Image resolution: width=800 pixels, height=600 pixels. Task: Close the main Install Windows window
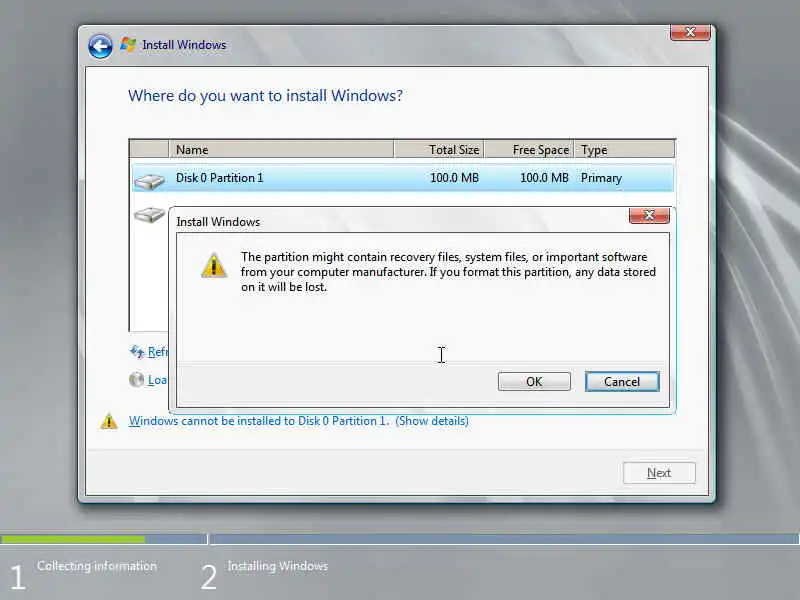coord(690,32)
